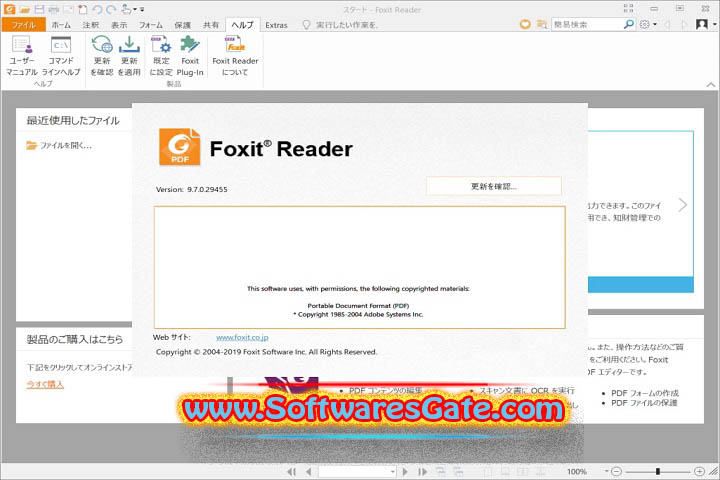Select the ヘルプ tab
This screenshot has width=720, height=480.
click(242, 25)
